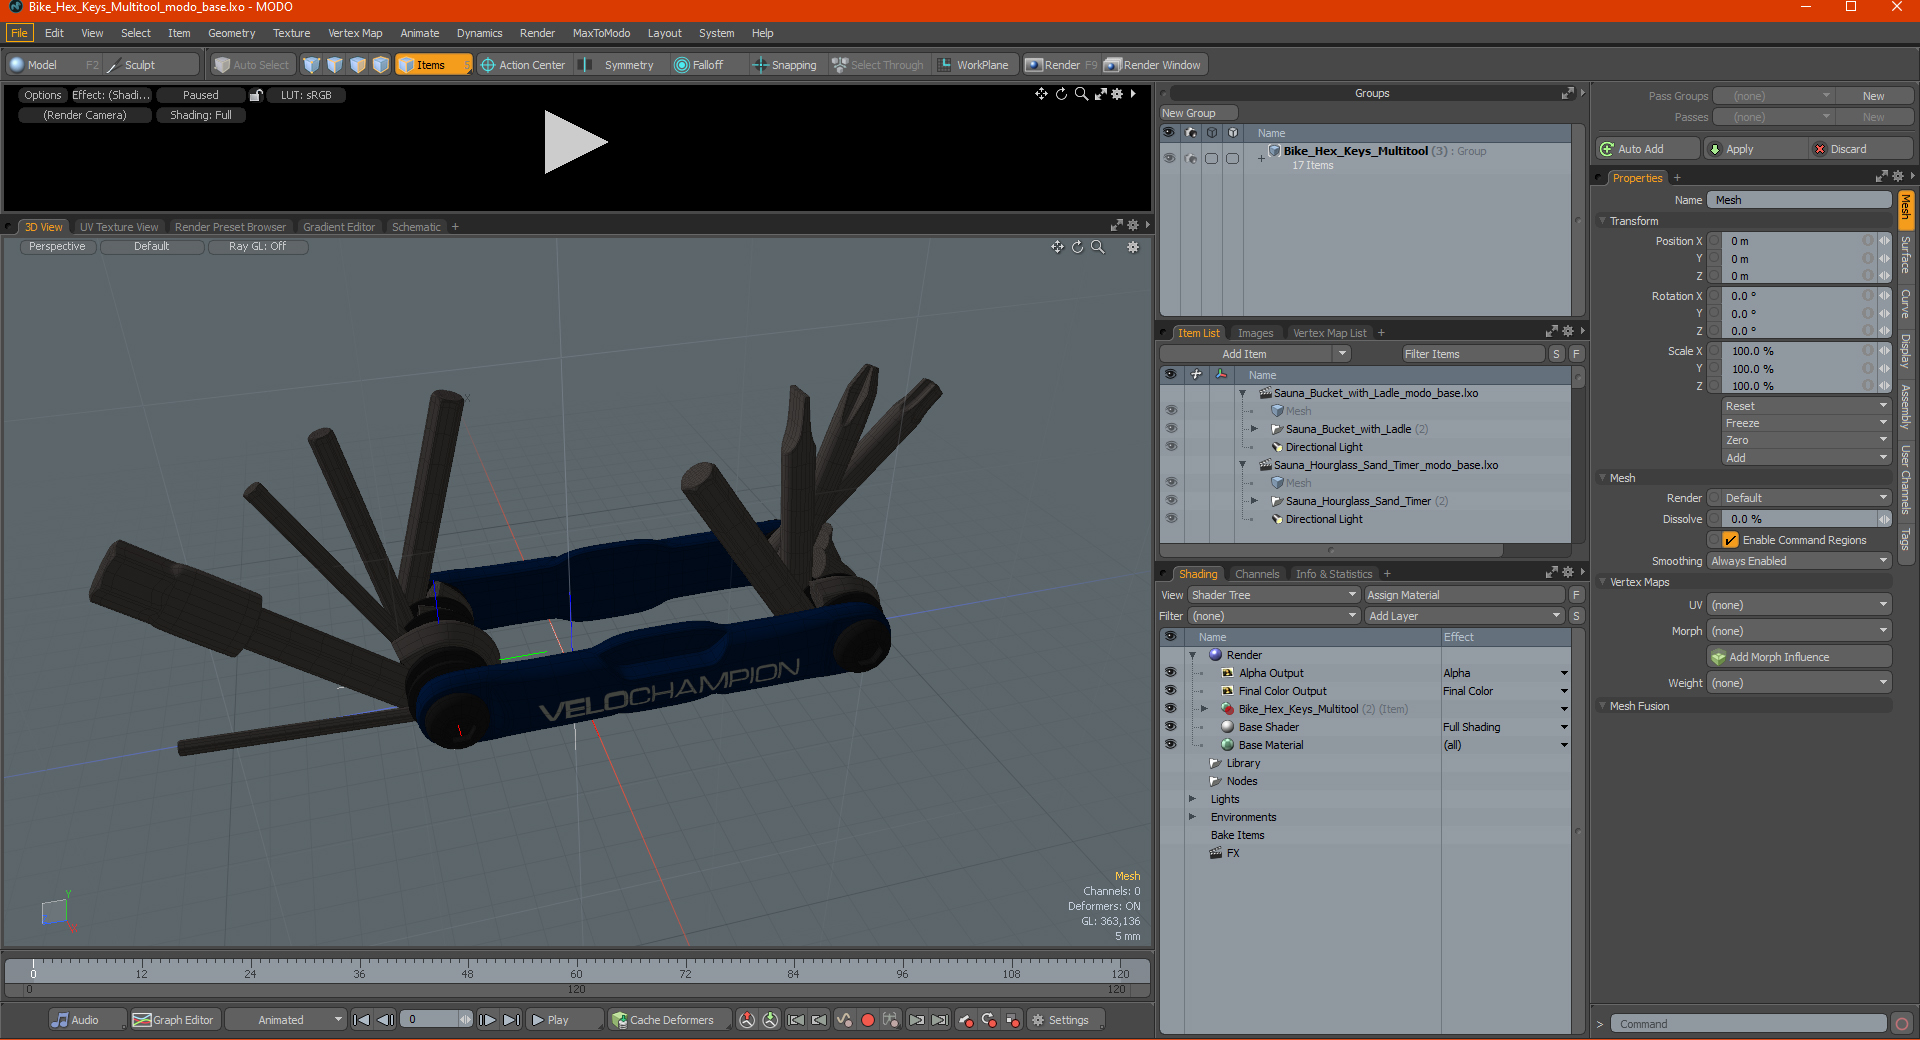Switch to Images tab
1920x1040 pixels.
[x=1255, y=333]
